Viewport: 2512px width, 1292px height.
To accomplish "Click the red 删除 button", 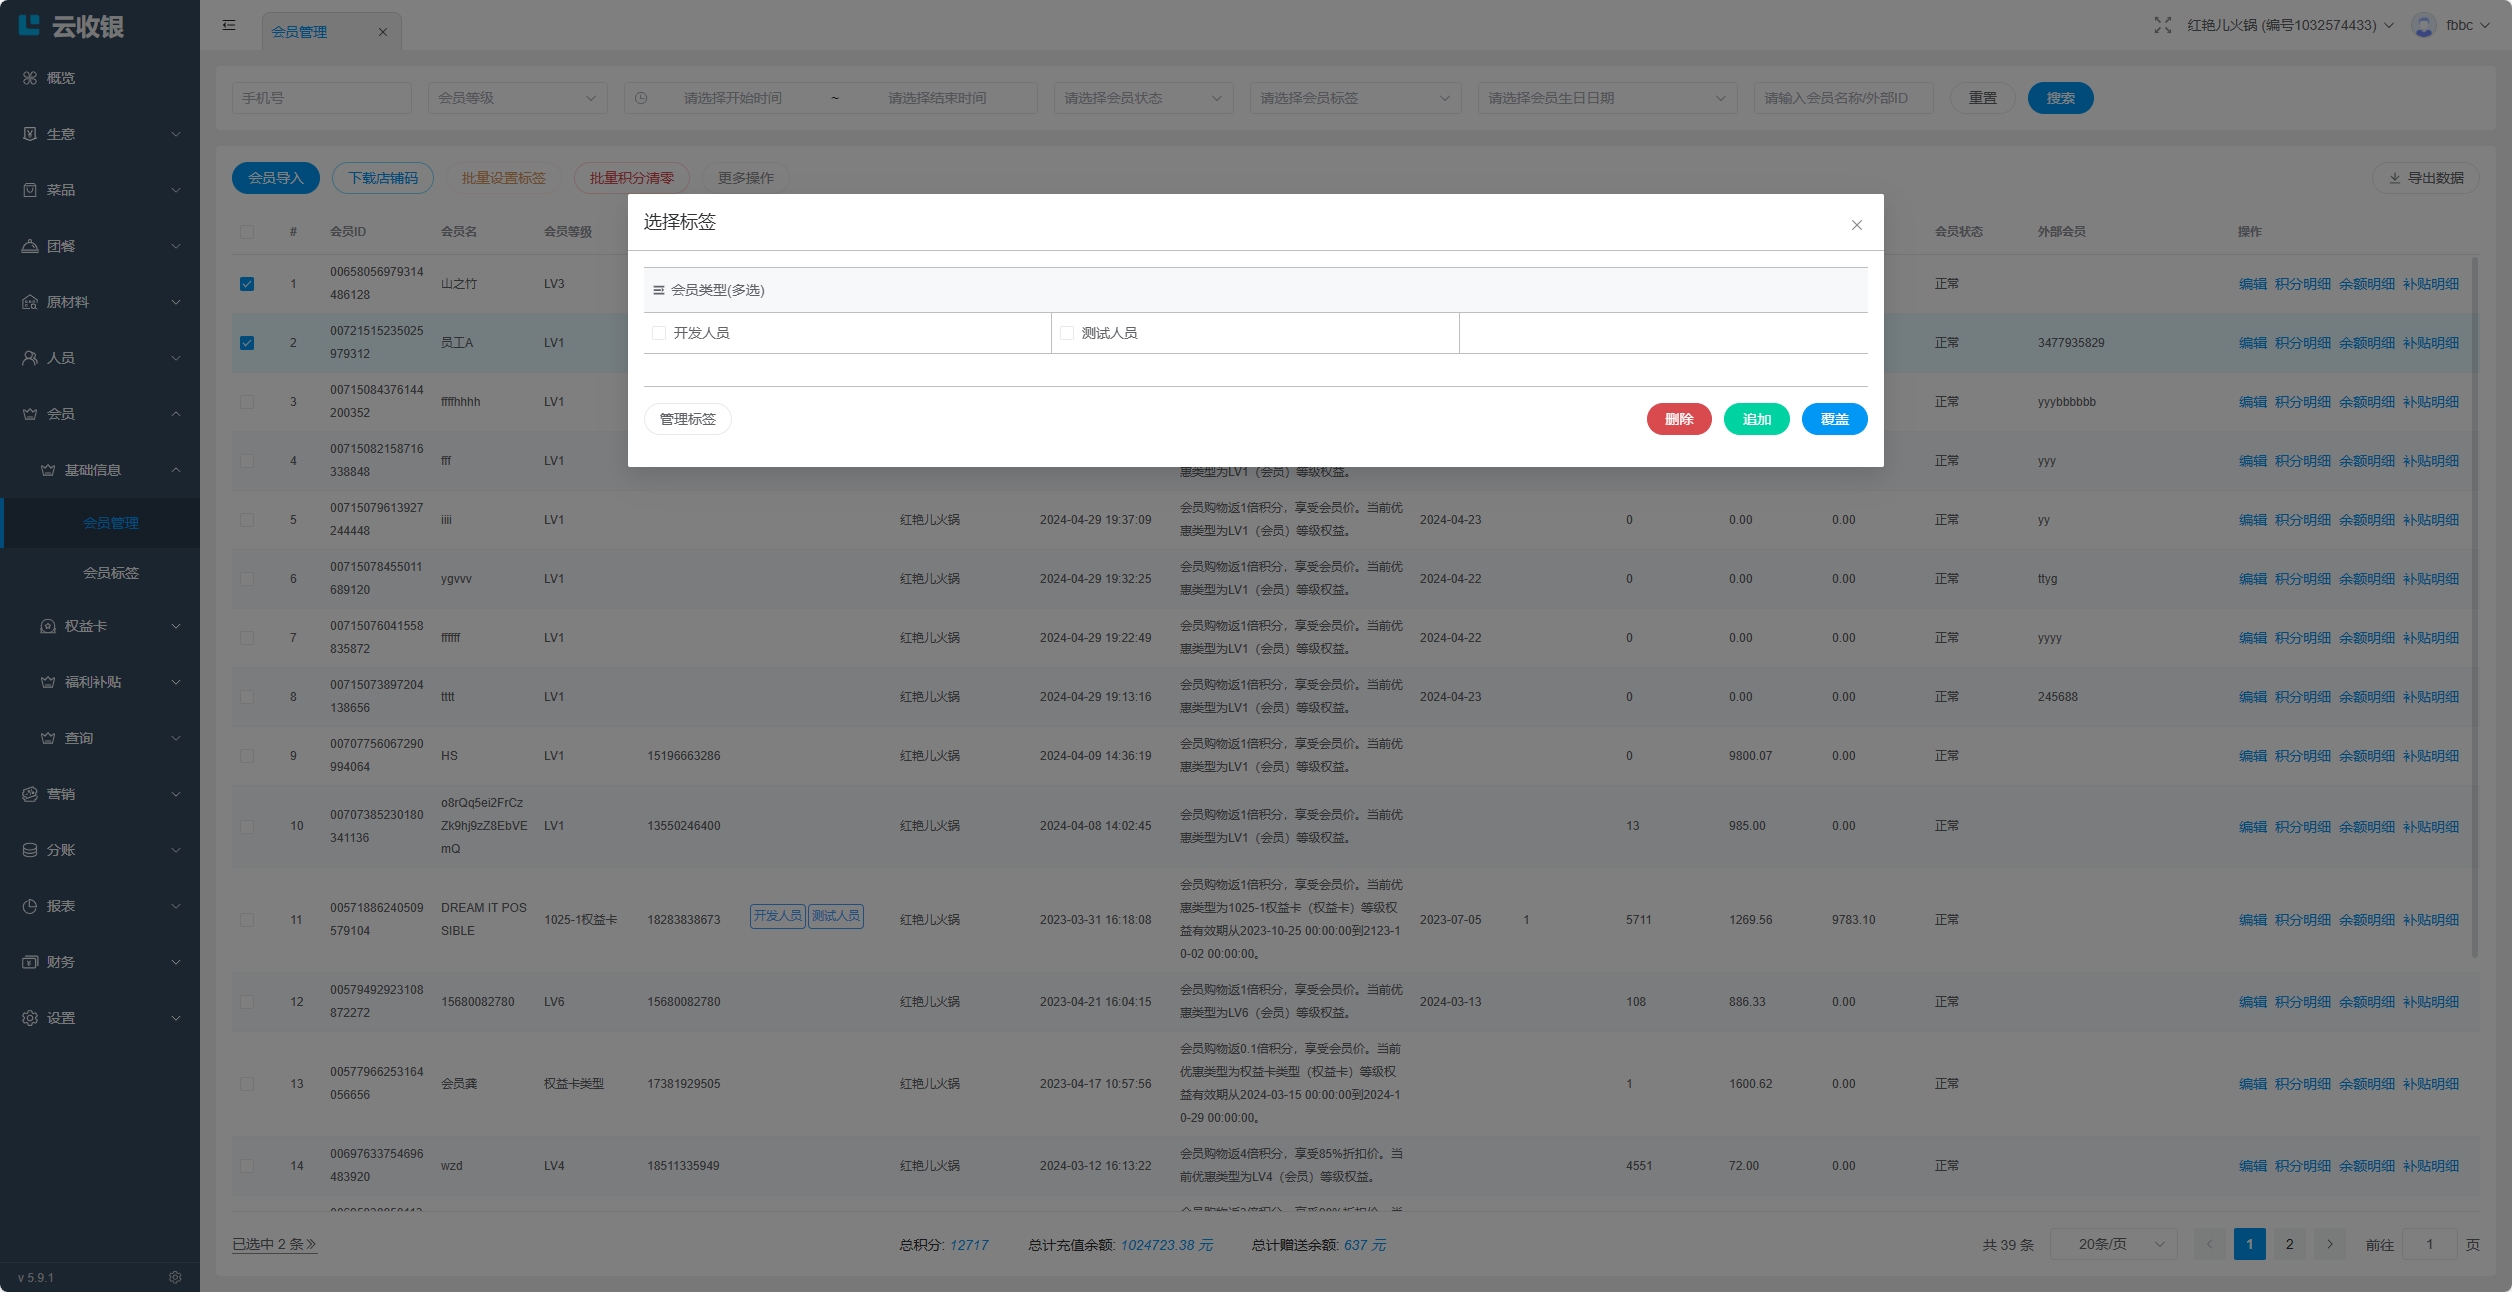I will [1678, 419].
